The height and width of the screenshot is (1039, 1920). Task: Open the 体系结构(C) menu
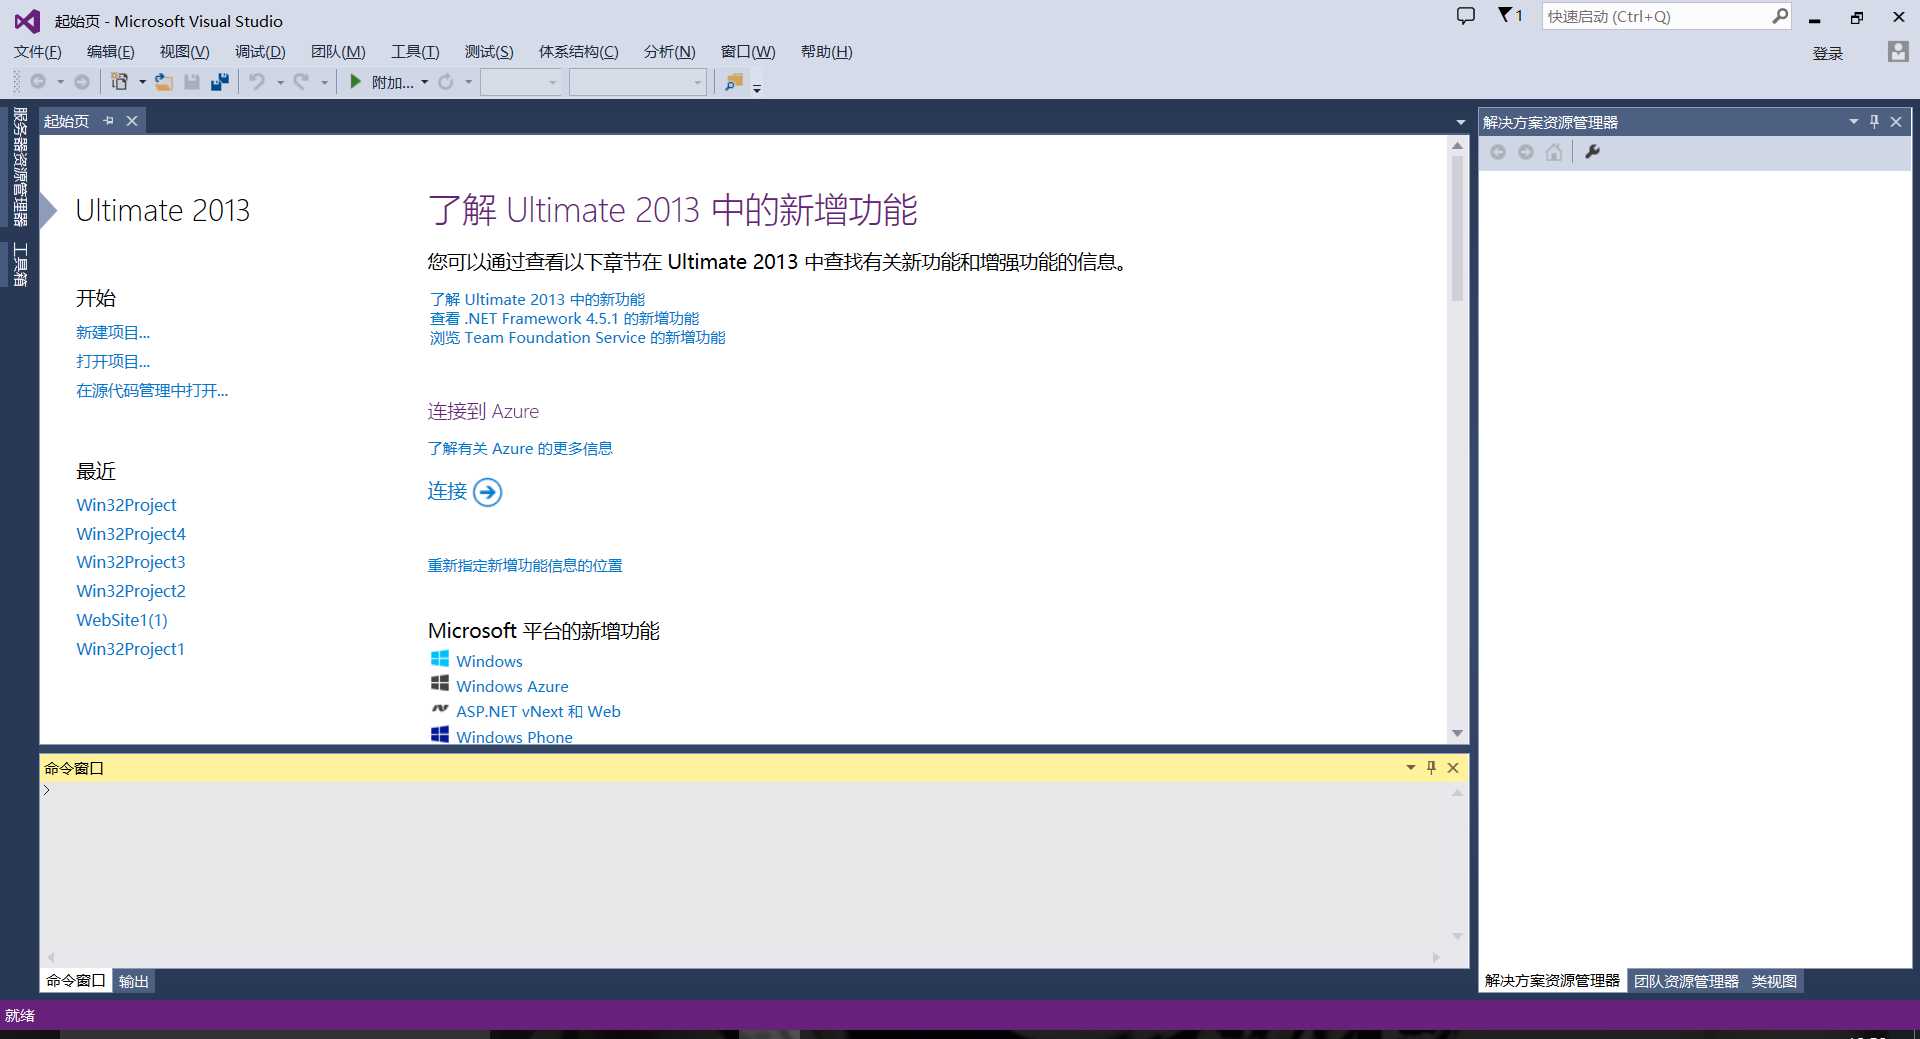click(x=579, y=52)
